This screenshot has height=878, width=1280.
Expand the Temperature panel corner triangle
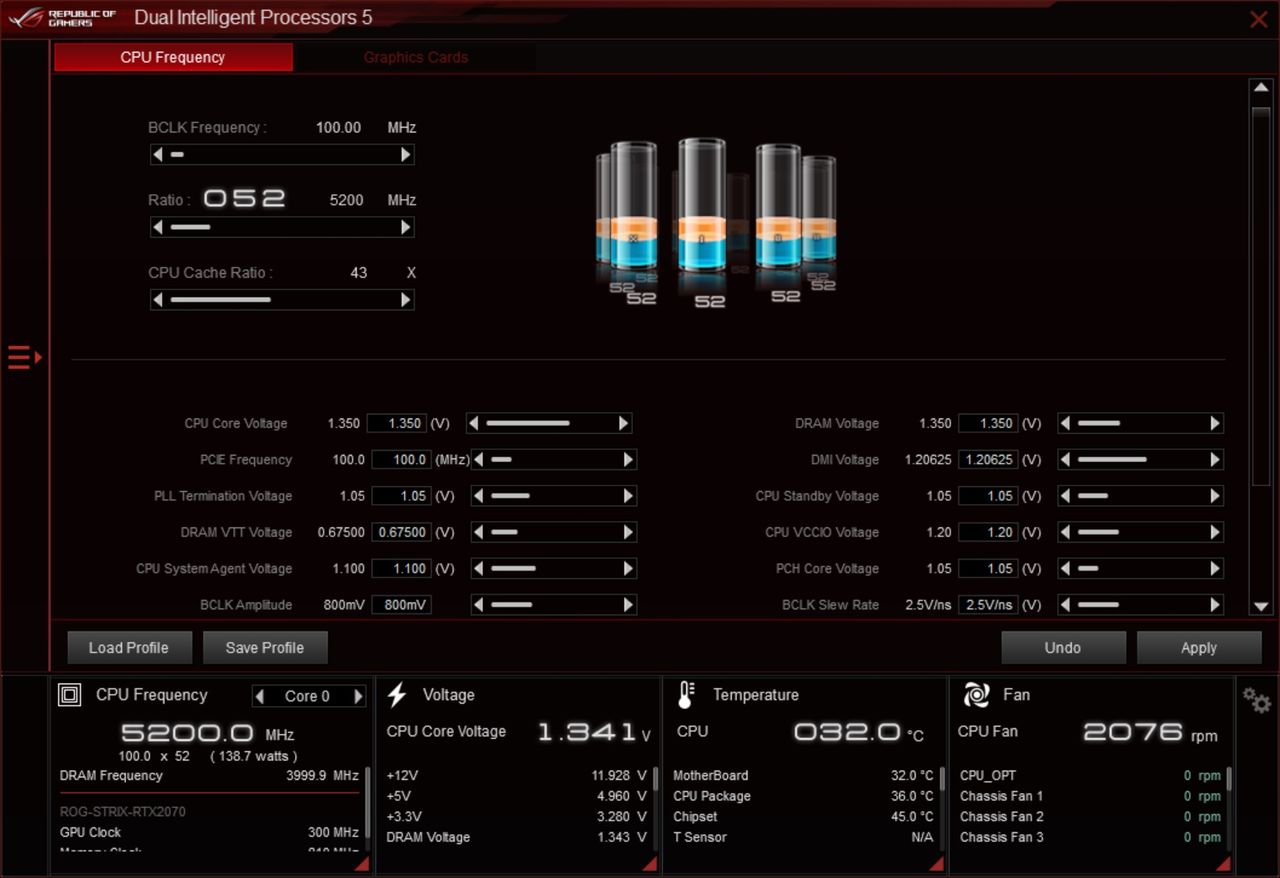point(936,863)
